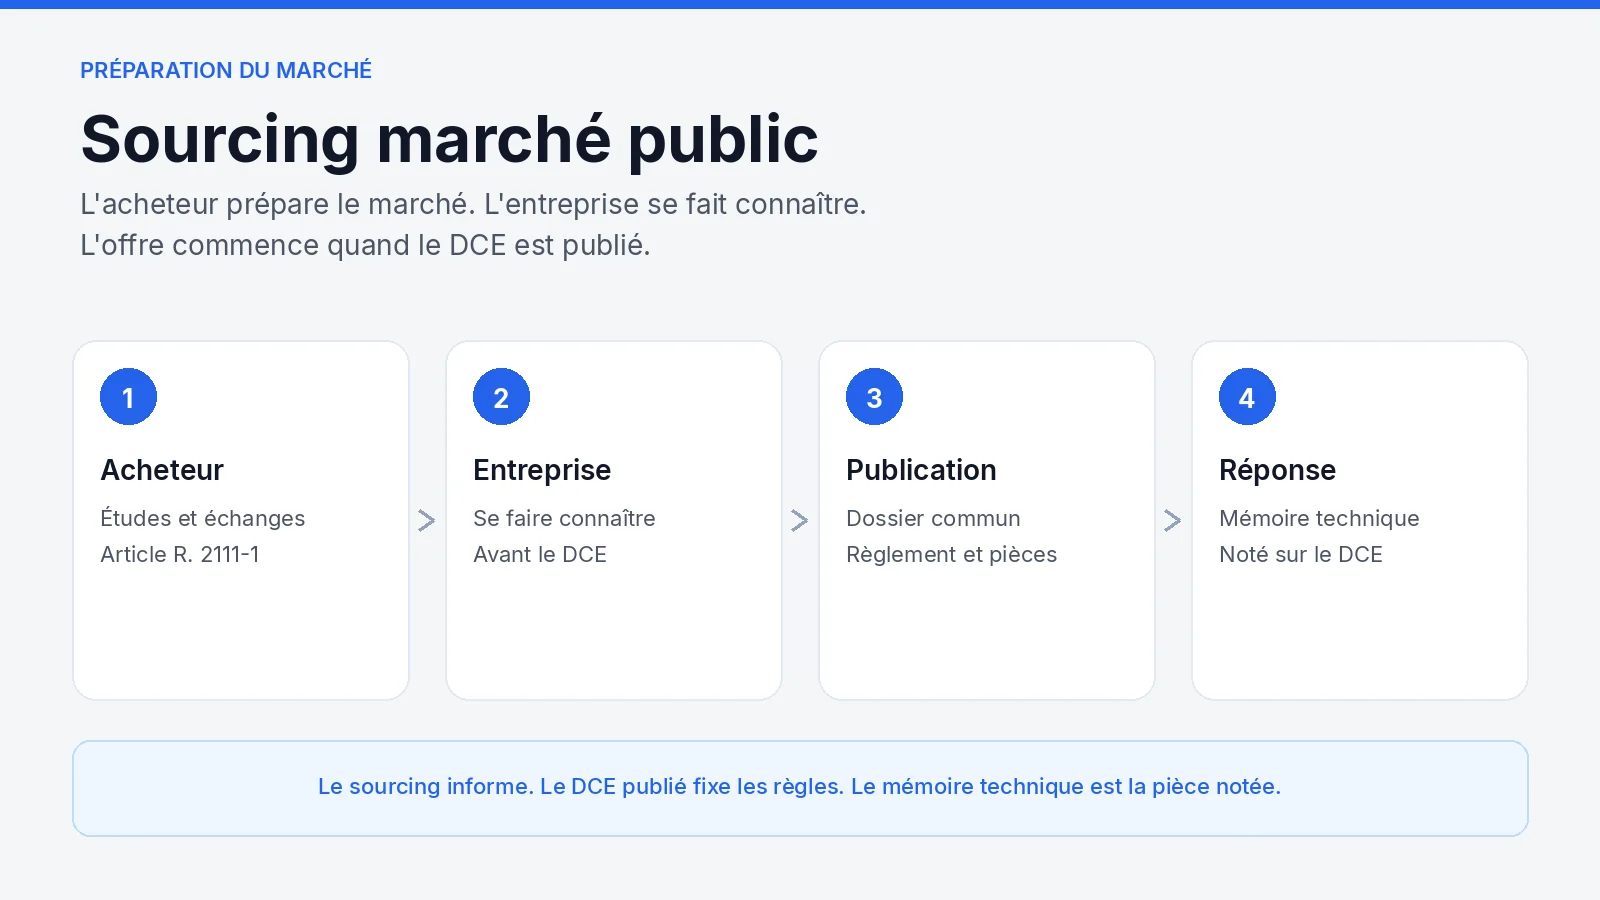Click the chevron between Acheteur and Entreprise
1600x900 pixels.
tap(427, 520)
